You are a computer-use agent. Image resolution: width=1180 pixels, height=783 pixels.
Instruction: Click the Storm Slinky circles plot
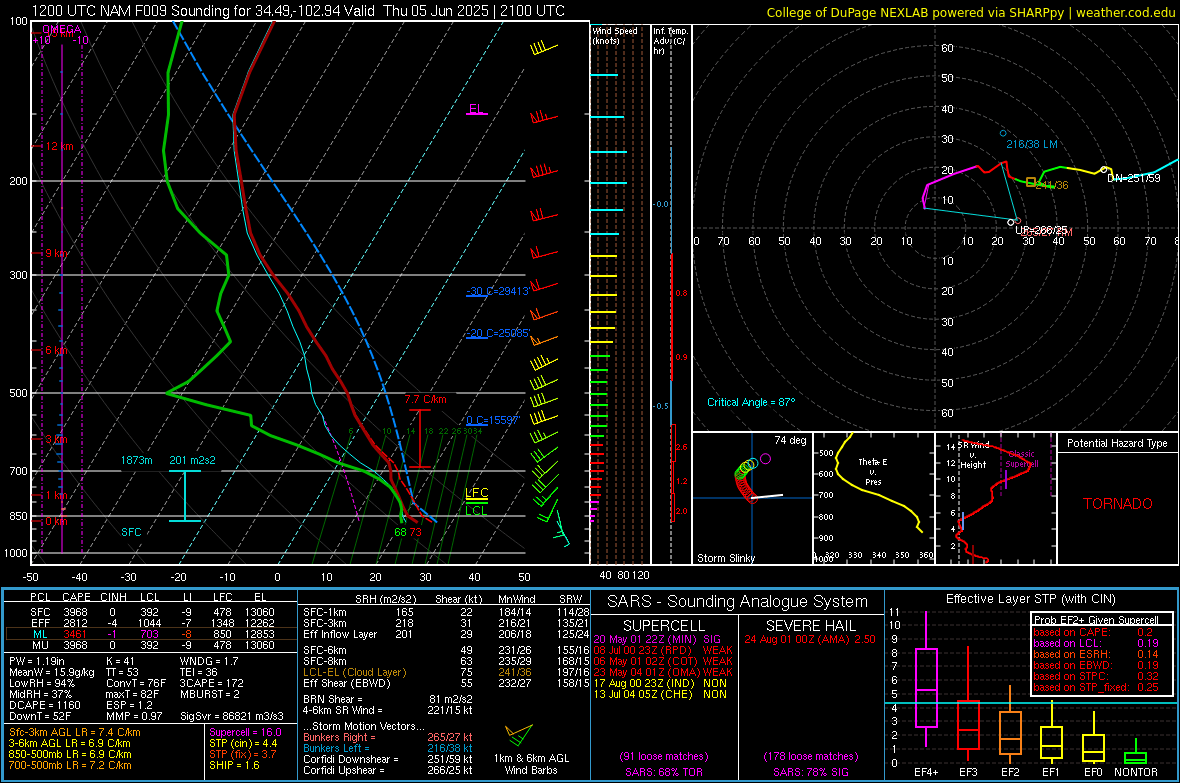click(751, 479)
